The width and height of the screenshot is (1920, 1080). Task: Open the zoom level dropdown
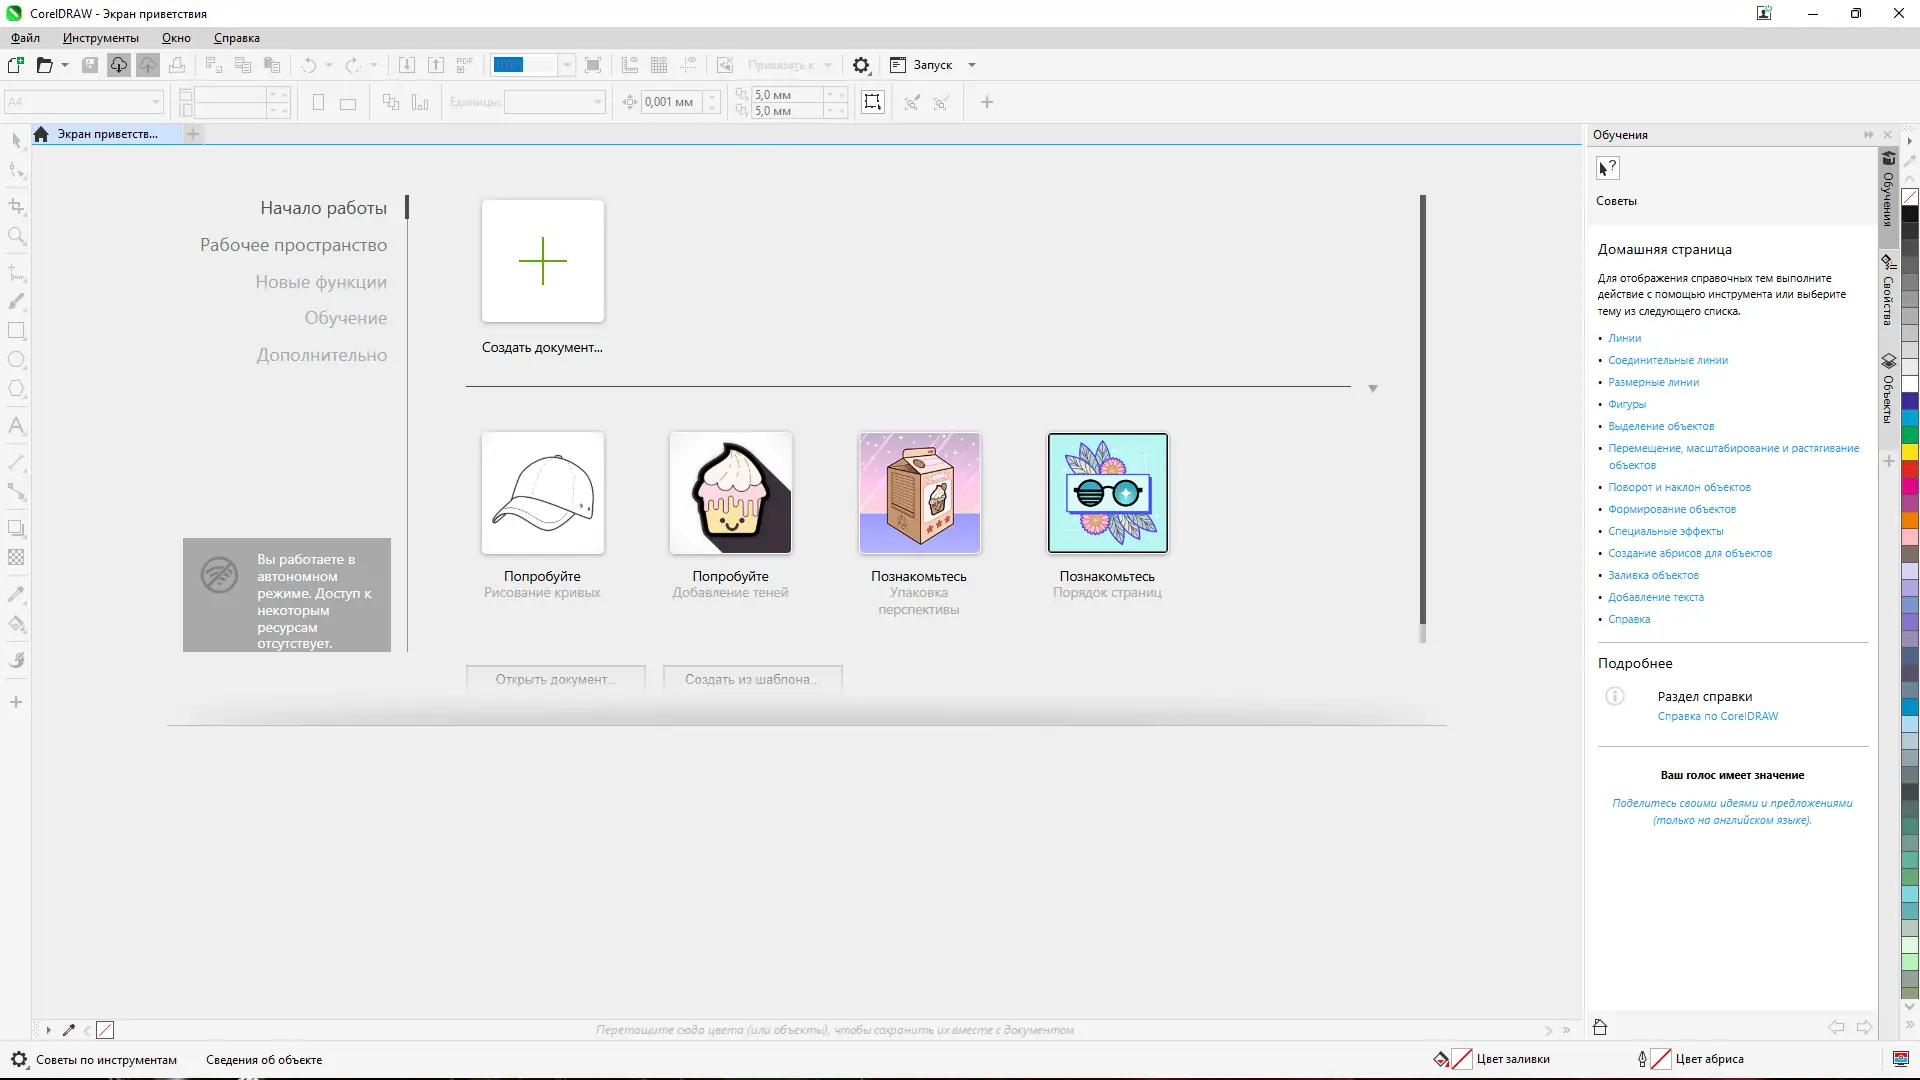coord(566,65)
